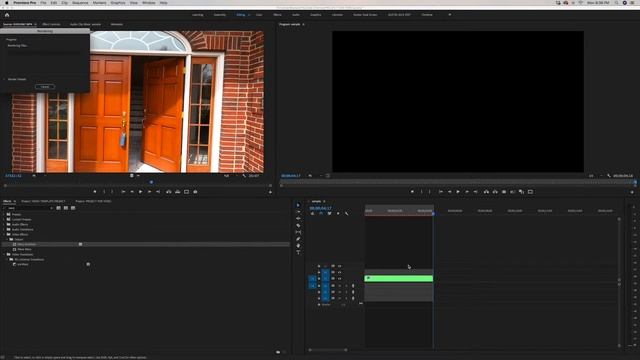
Task: Add a marker using timeline marker icon
Action: point(338,213)
